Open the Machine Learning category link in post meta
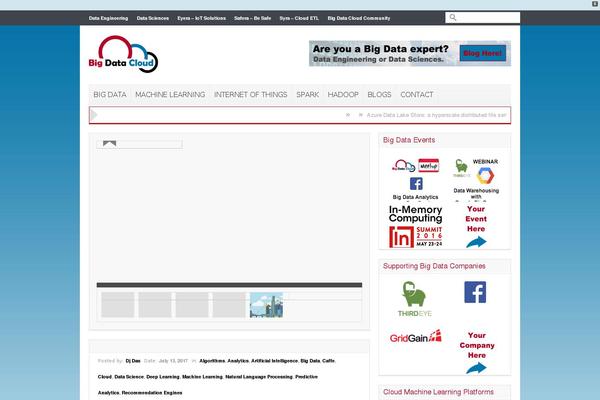Viewport: 600px width, 400px height. pyautogui.click(x=202, y=377)
